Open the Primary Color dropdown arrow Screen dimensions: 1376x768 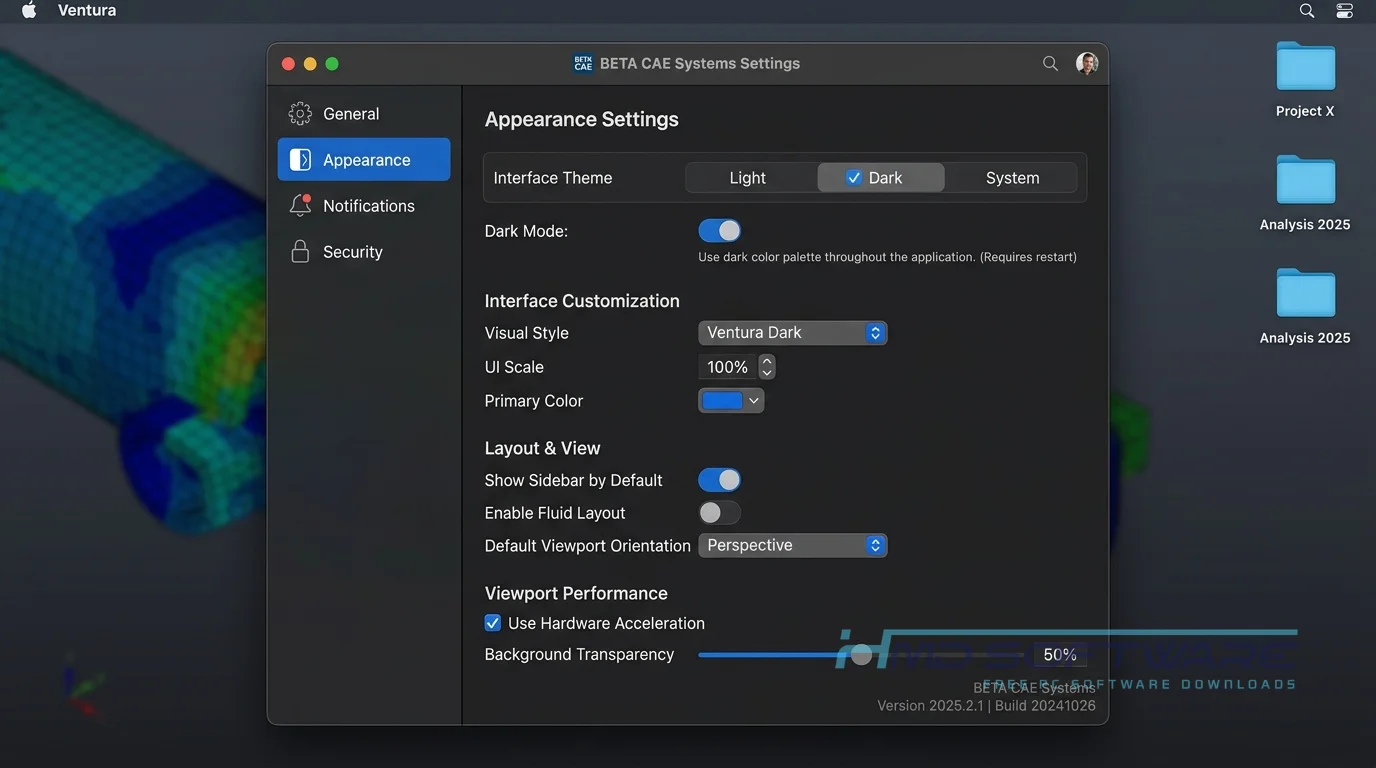[755, 401]
